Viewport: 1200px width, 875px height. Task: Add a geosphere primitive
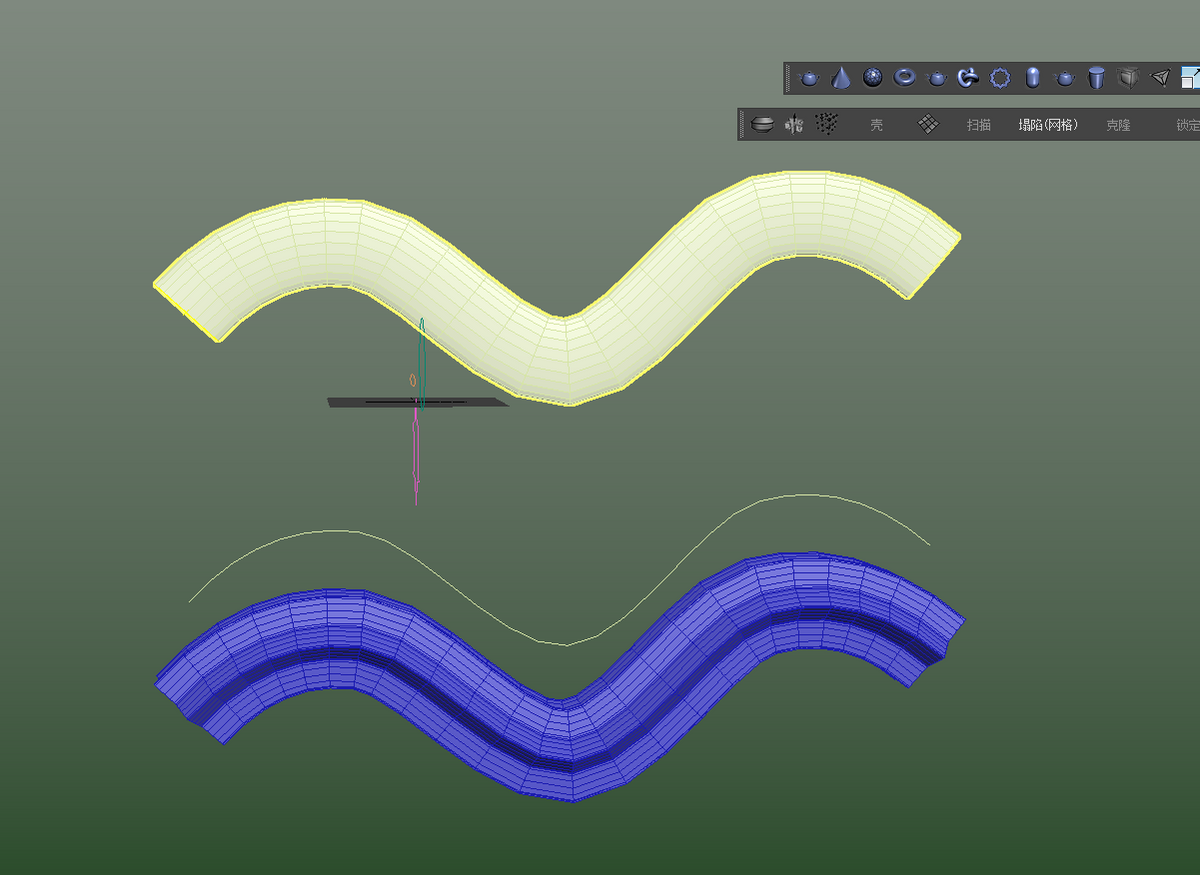(872, 78)
